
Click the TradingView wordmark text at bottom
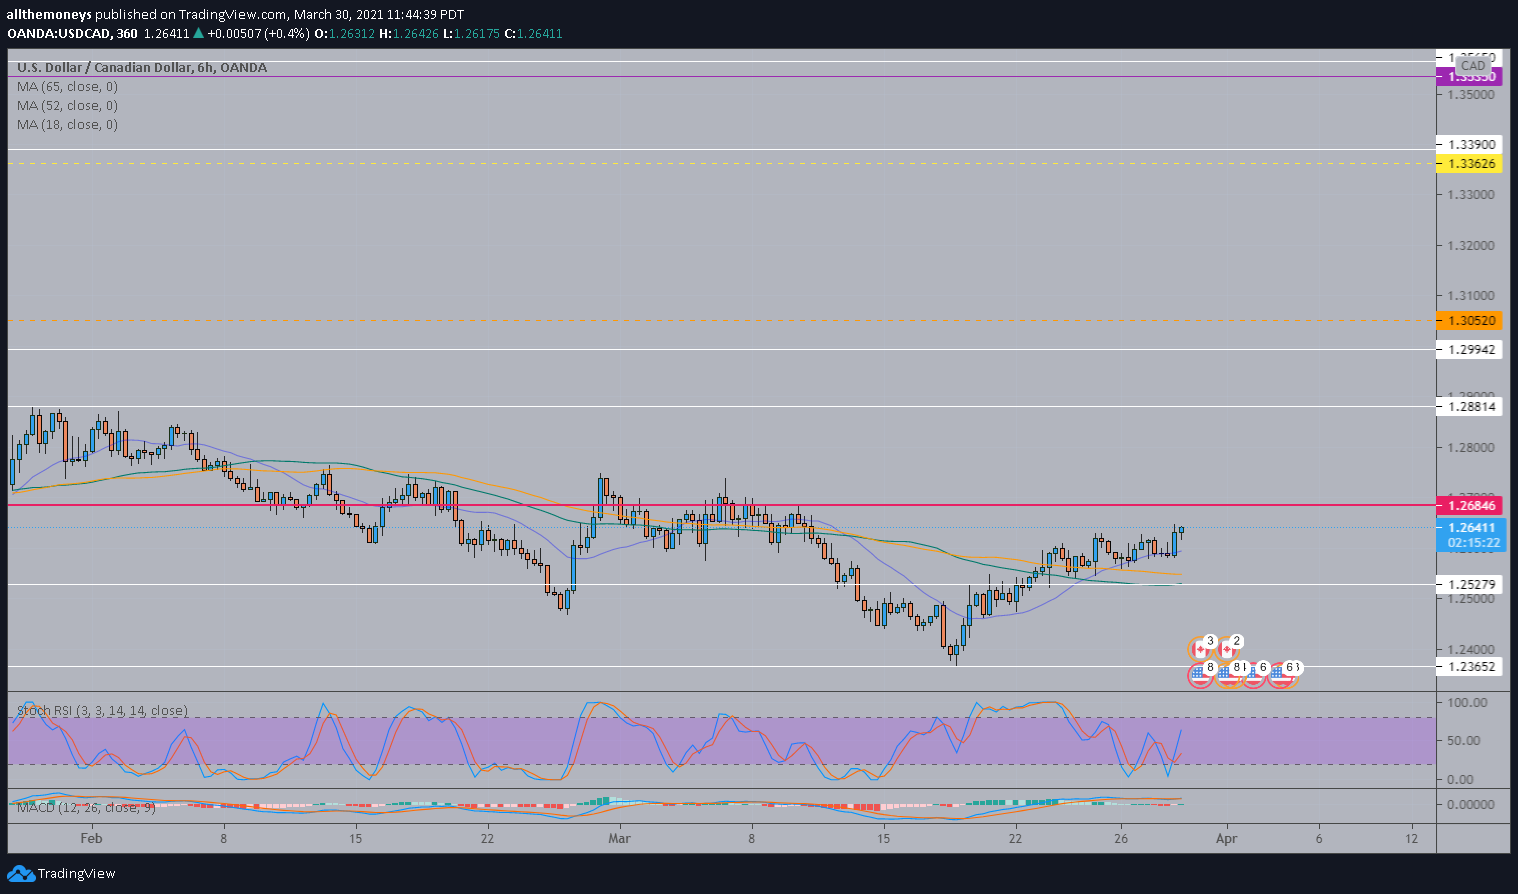pos(77,874)
